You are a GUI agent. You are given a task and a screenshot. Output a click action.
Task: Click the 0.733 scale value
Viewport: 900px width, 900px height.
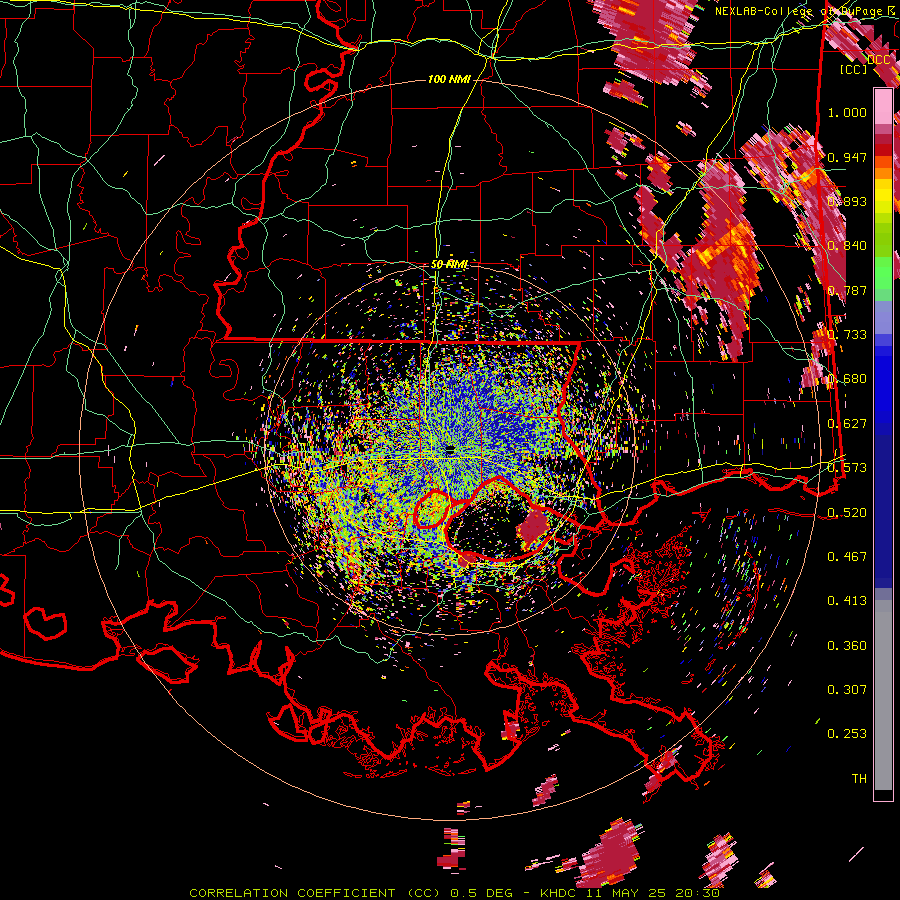coord(847,335)
